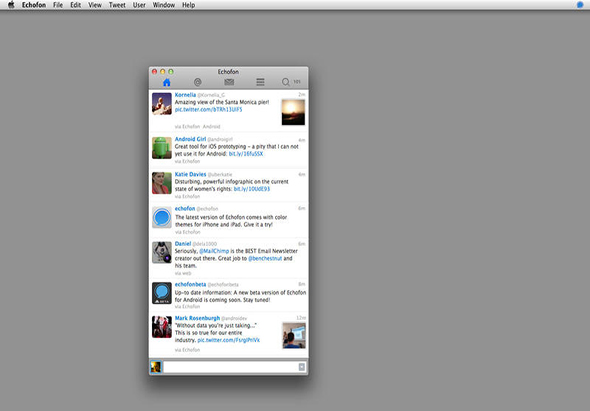Image resolution: width=590 pixels, height=411 pixels.
Task: Open Mark Rosenburgh's presentation photo thumbnail
Action: 294,335
